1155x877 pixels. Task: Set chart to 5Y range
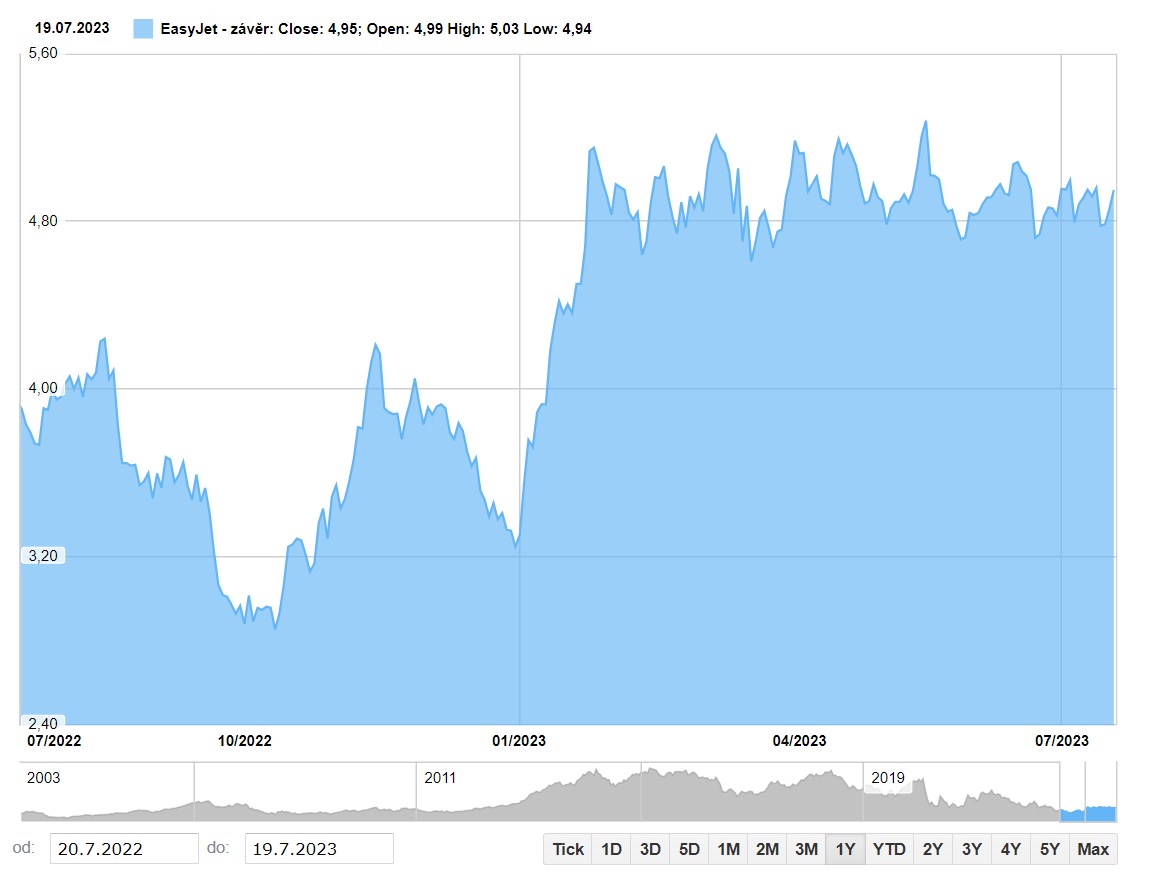[1049, 849]
